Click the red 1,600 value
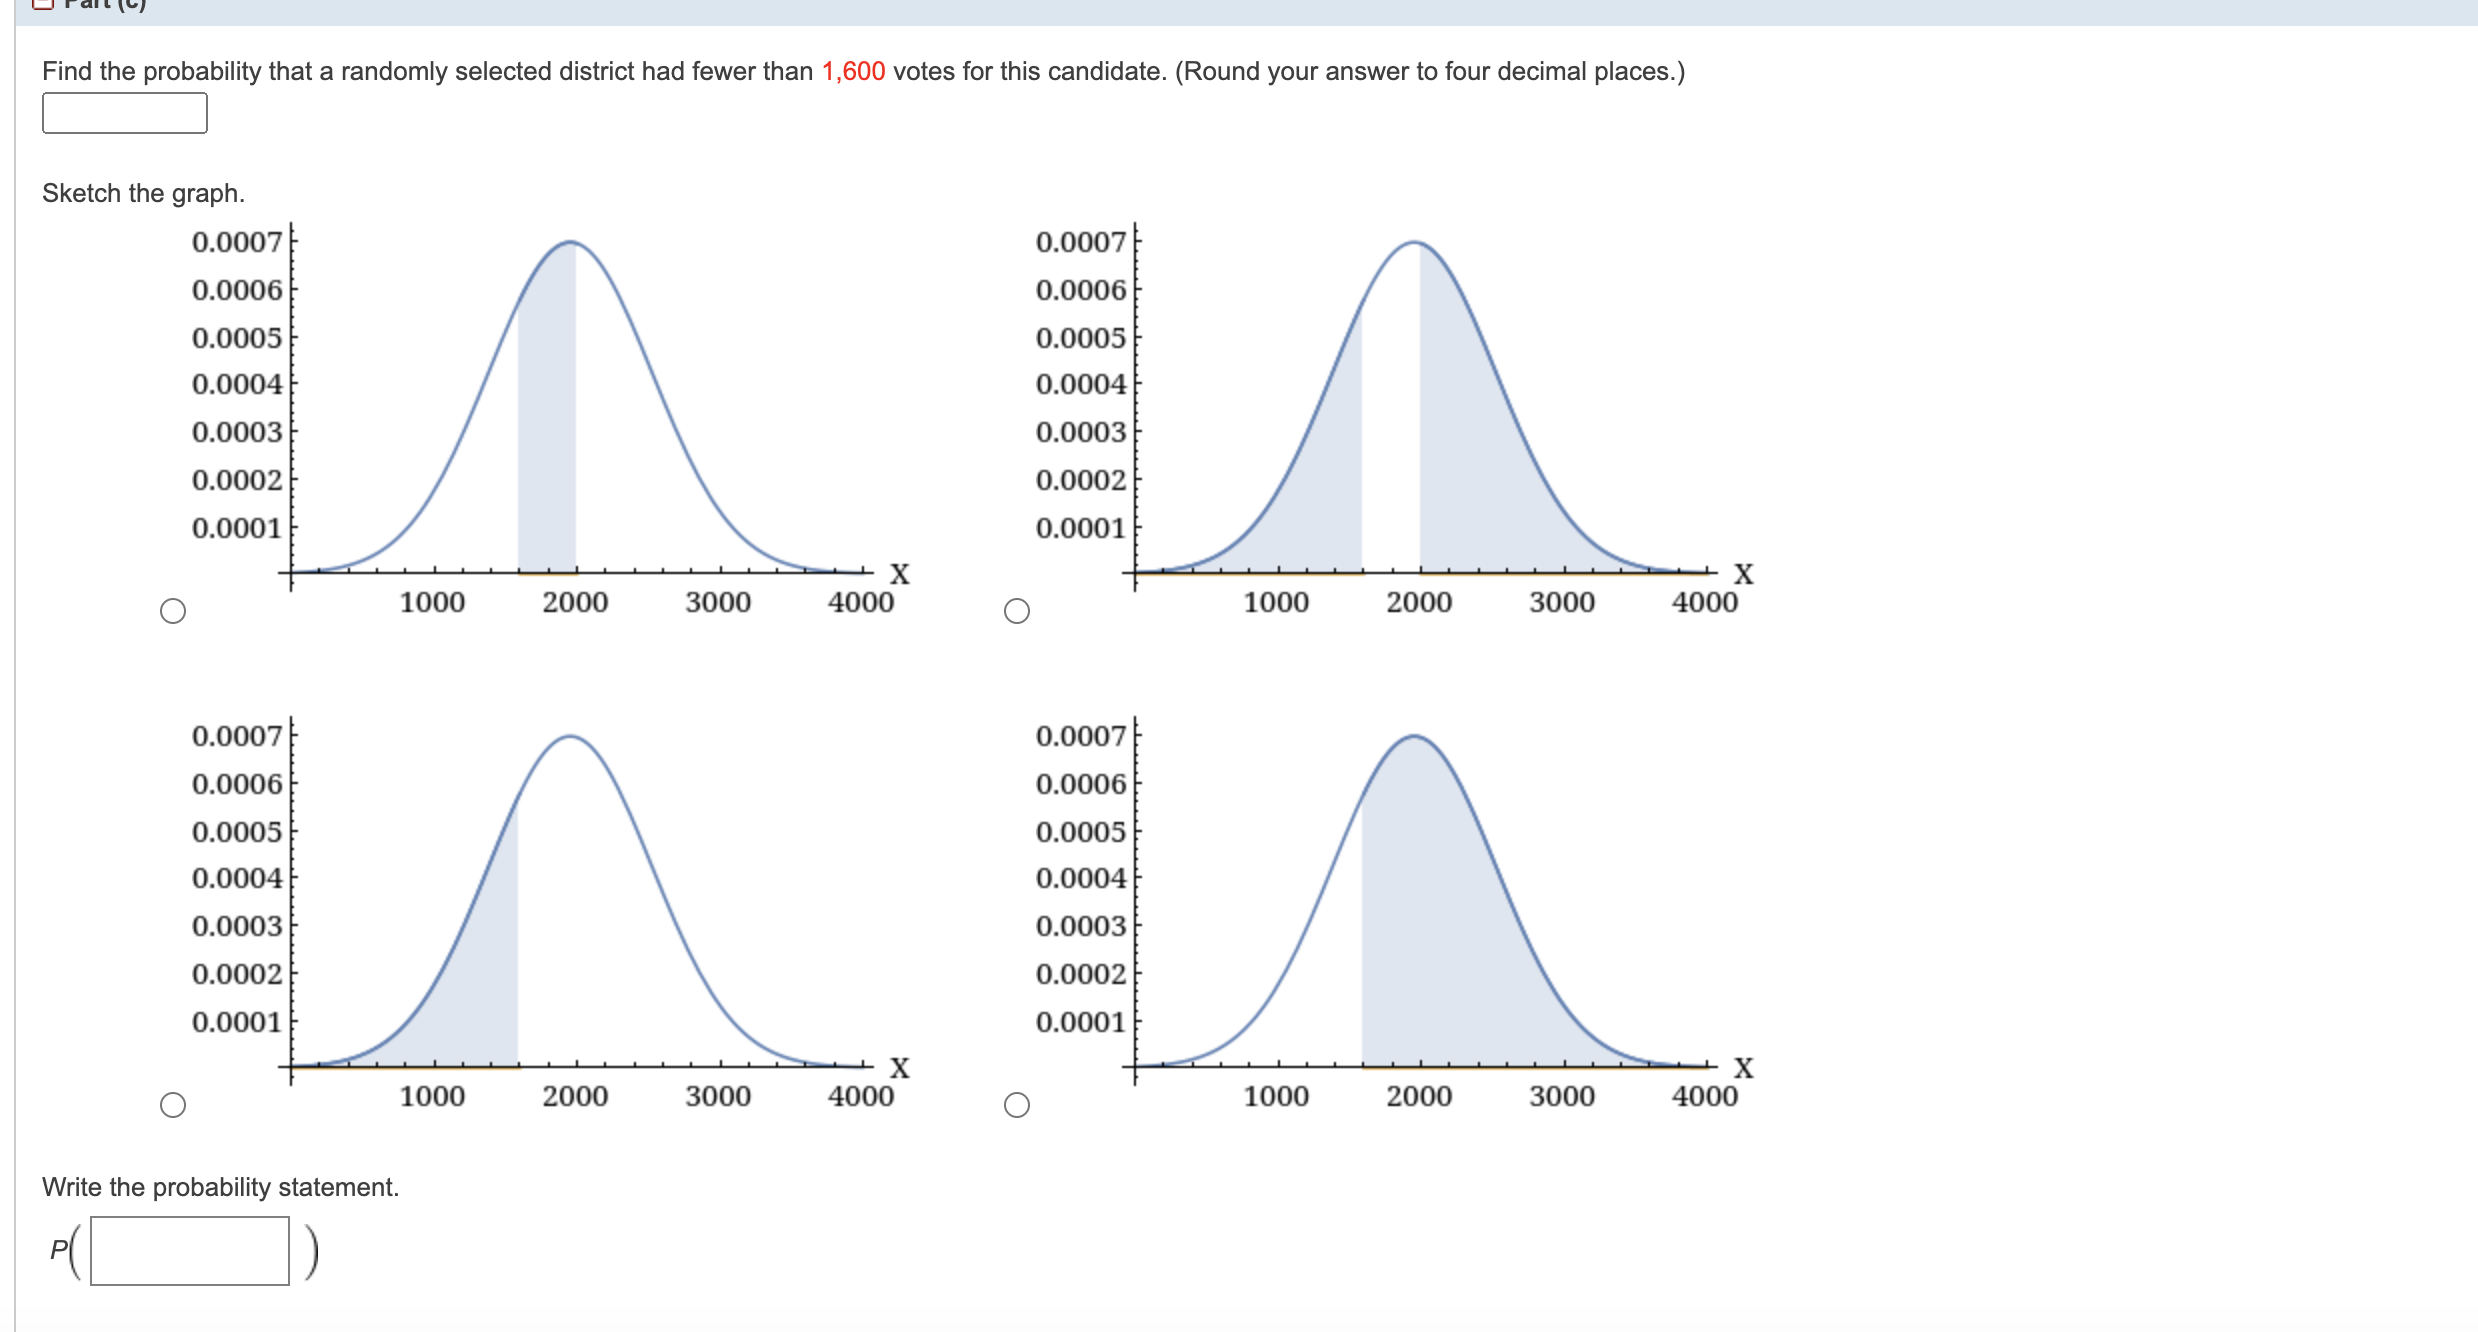This screenshot has width=2478, height=1332. click(853, 72)
